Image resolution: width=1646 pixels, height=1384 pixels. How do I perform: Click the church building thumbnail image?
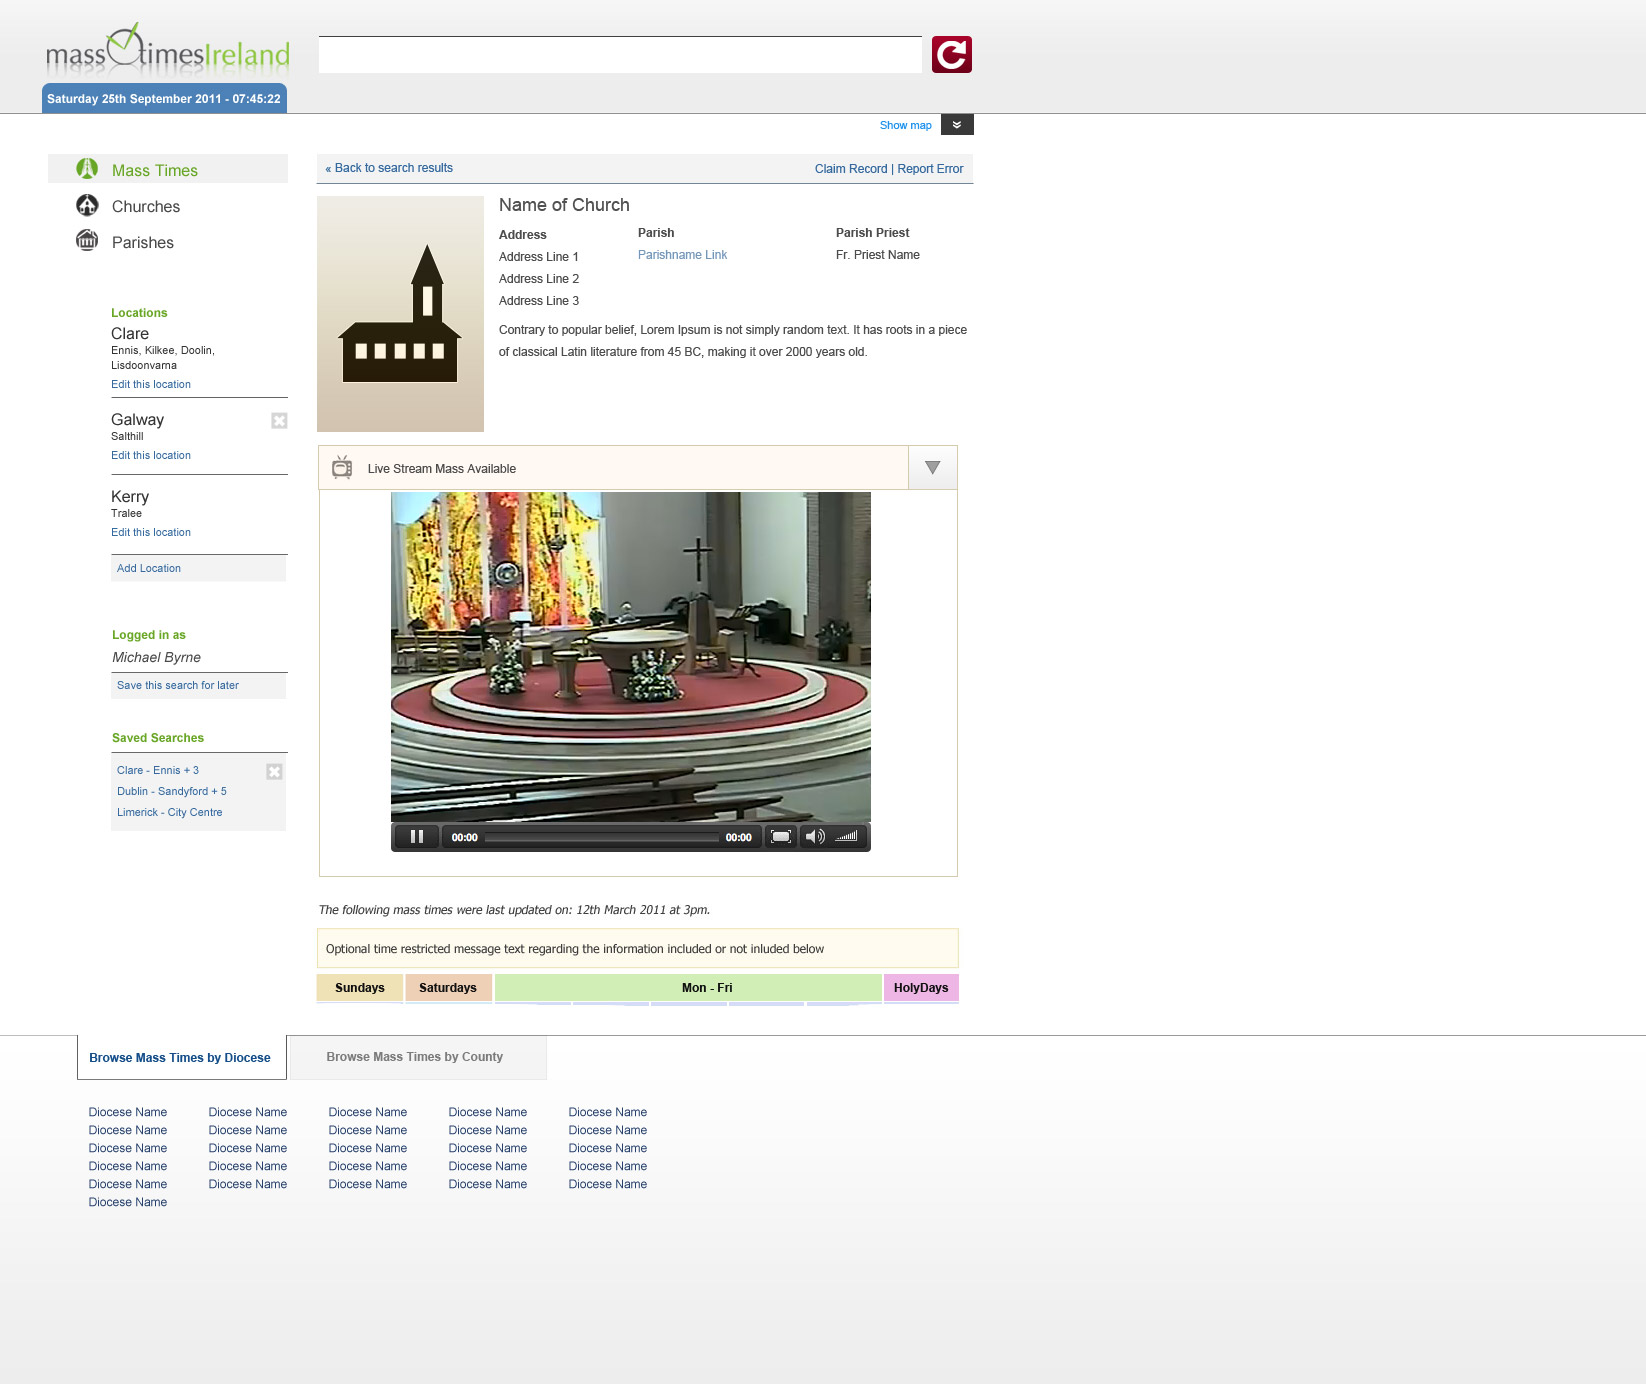tap(400, 314)
